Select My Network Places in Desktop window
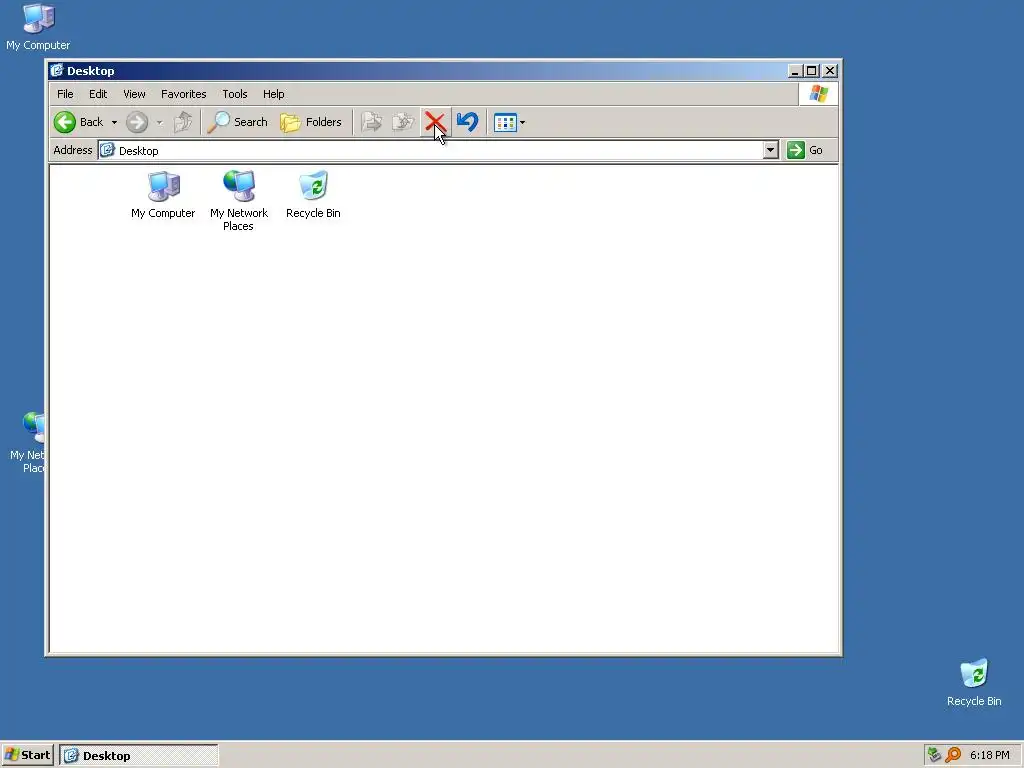The width and height of the screenshot is (1024, 768). [238, 200]
